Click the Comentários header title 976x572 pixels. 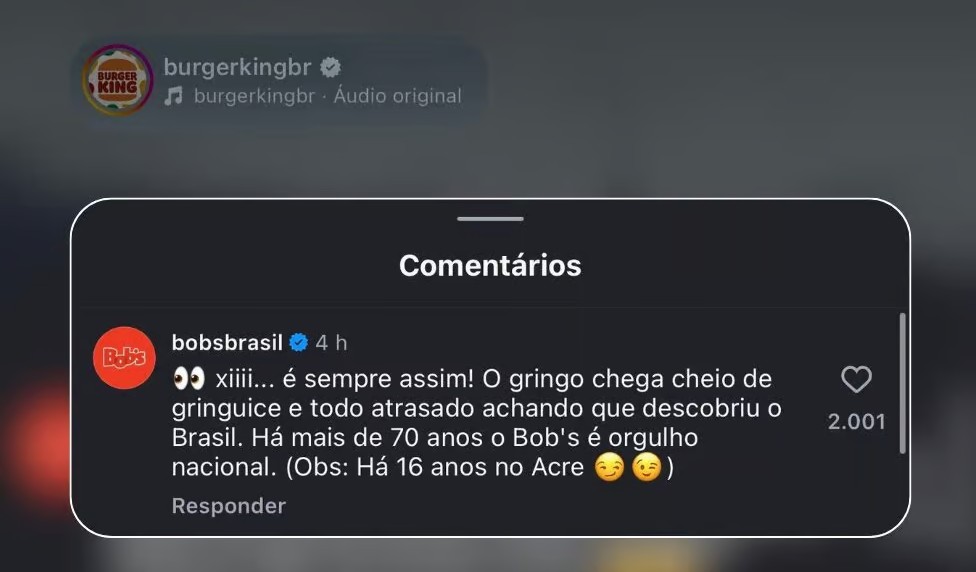click(x=490, y=266)
